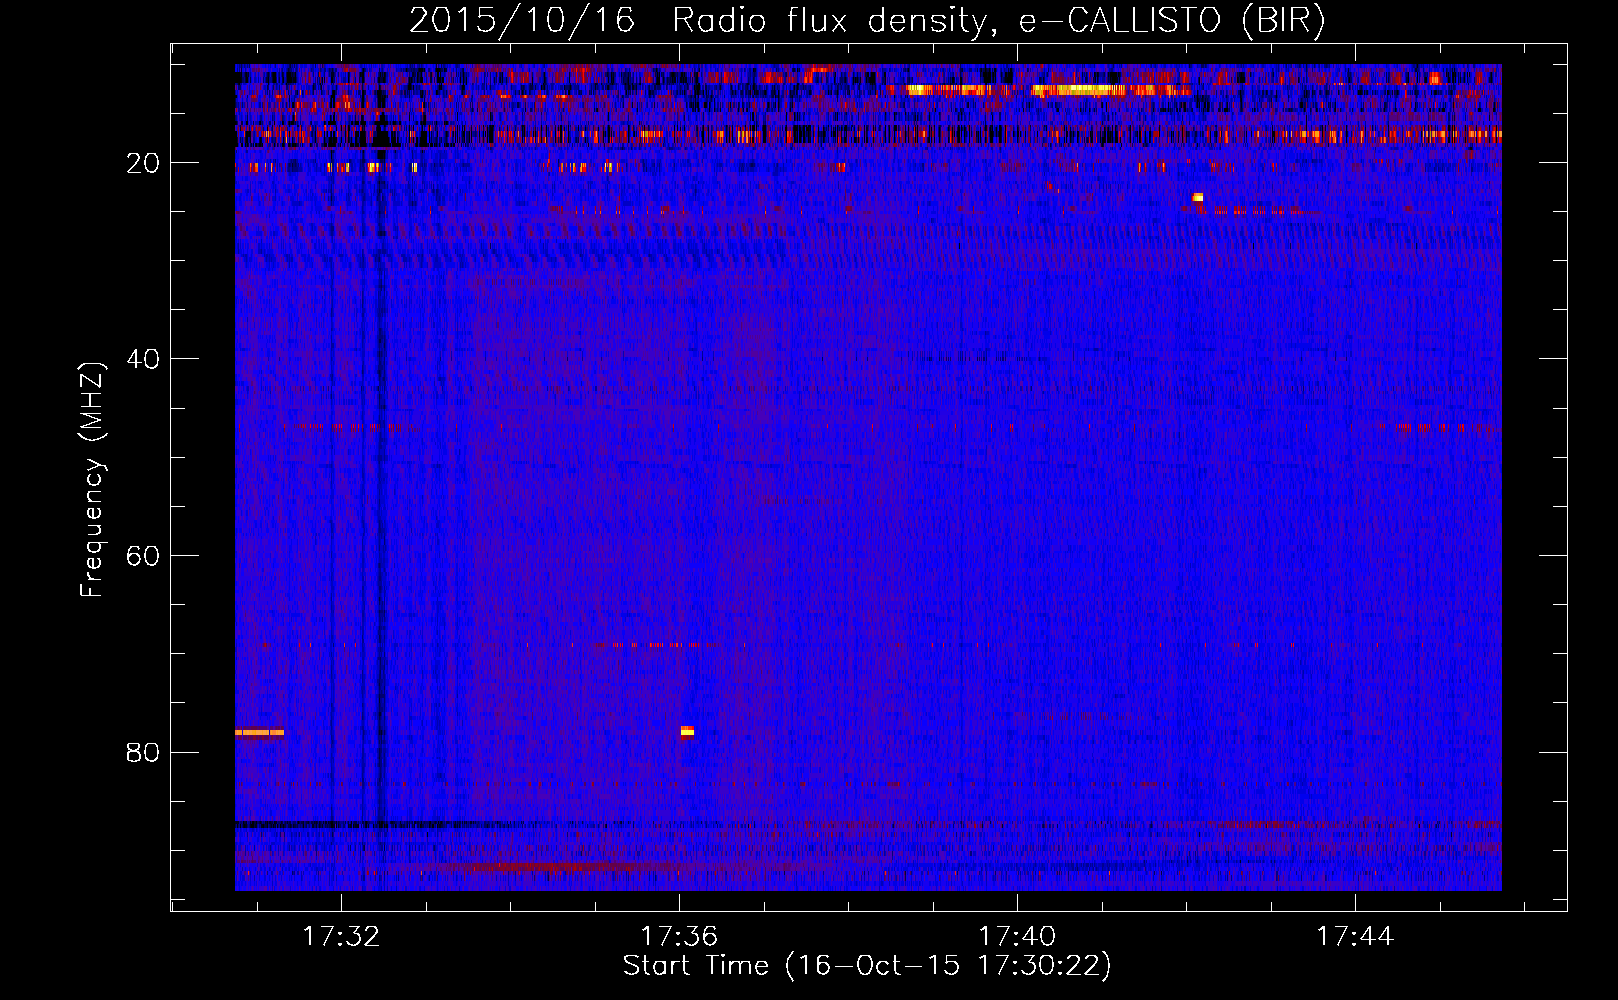
Task: Click the "40" frequency tick label
Action: point(143,359)
